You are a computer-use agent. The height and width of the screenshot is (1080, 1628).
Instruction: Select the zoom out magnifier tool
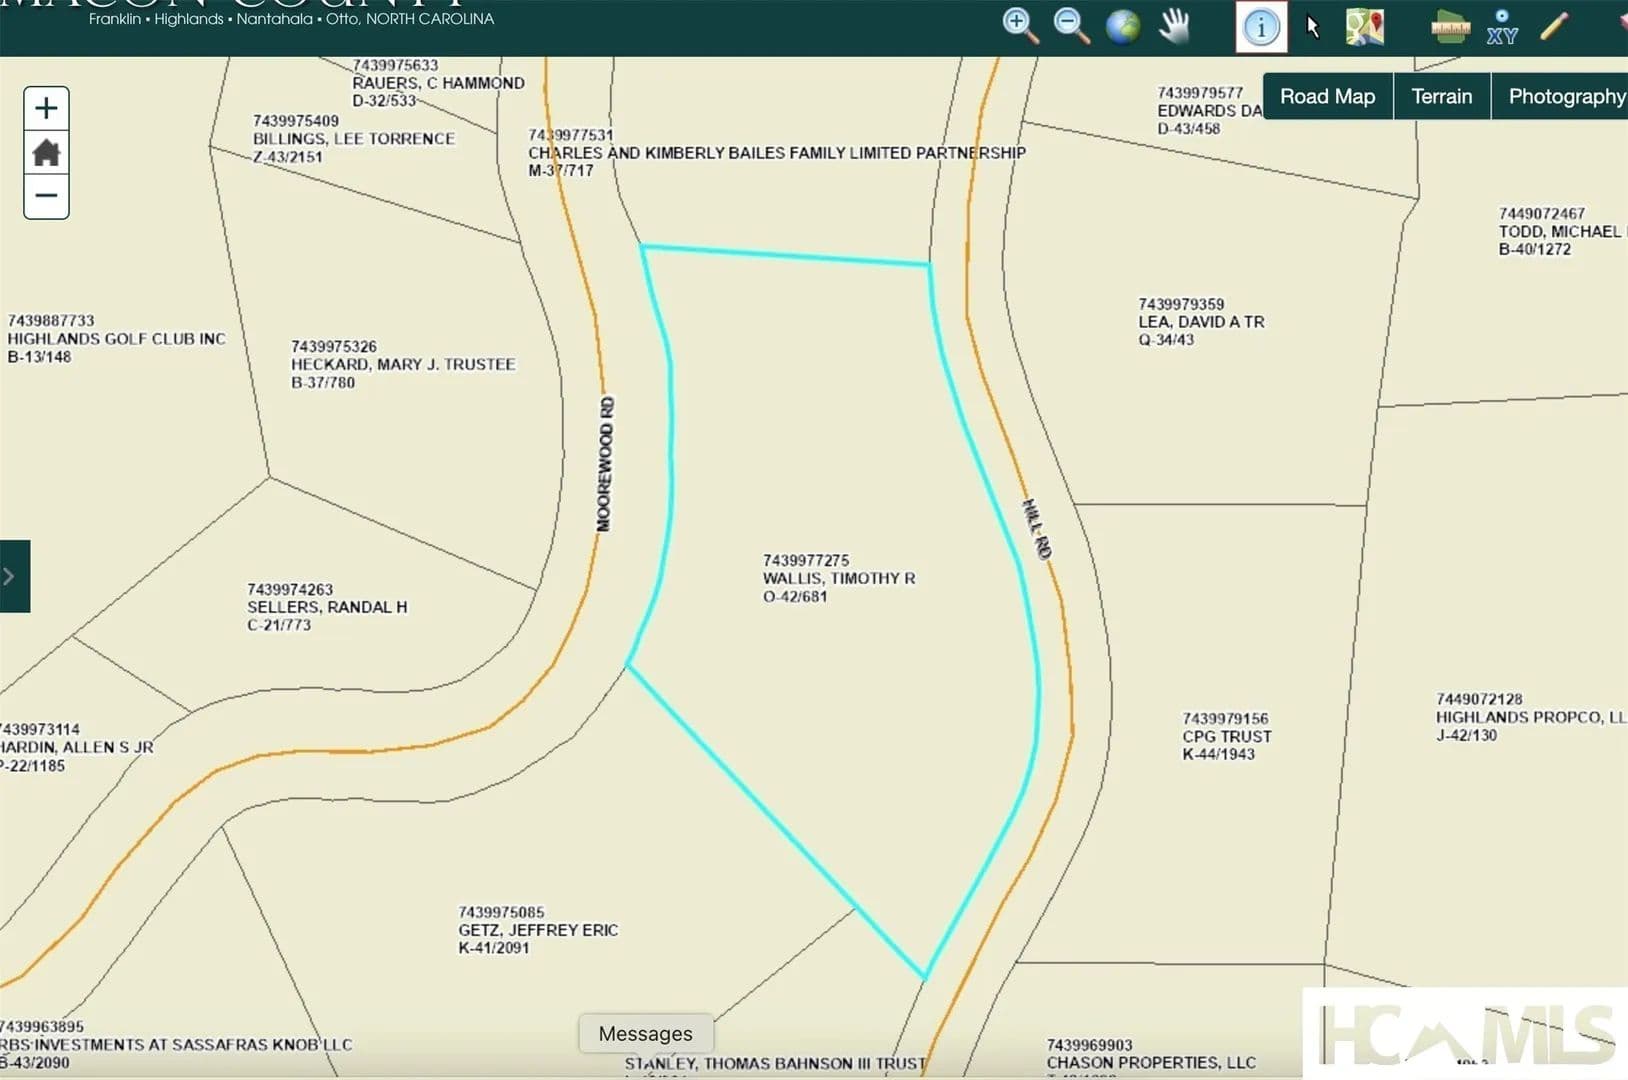1071,25
